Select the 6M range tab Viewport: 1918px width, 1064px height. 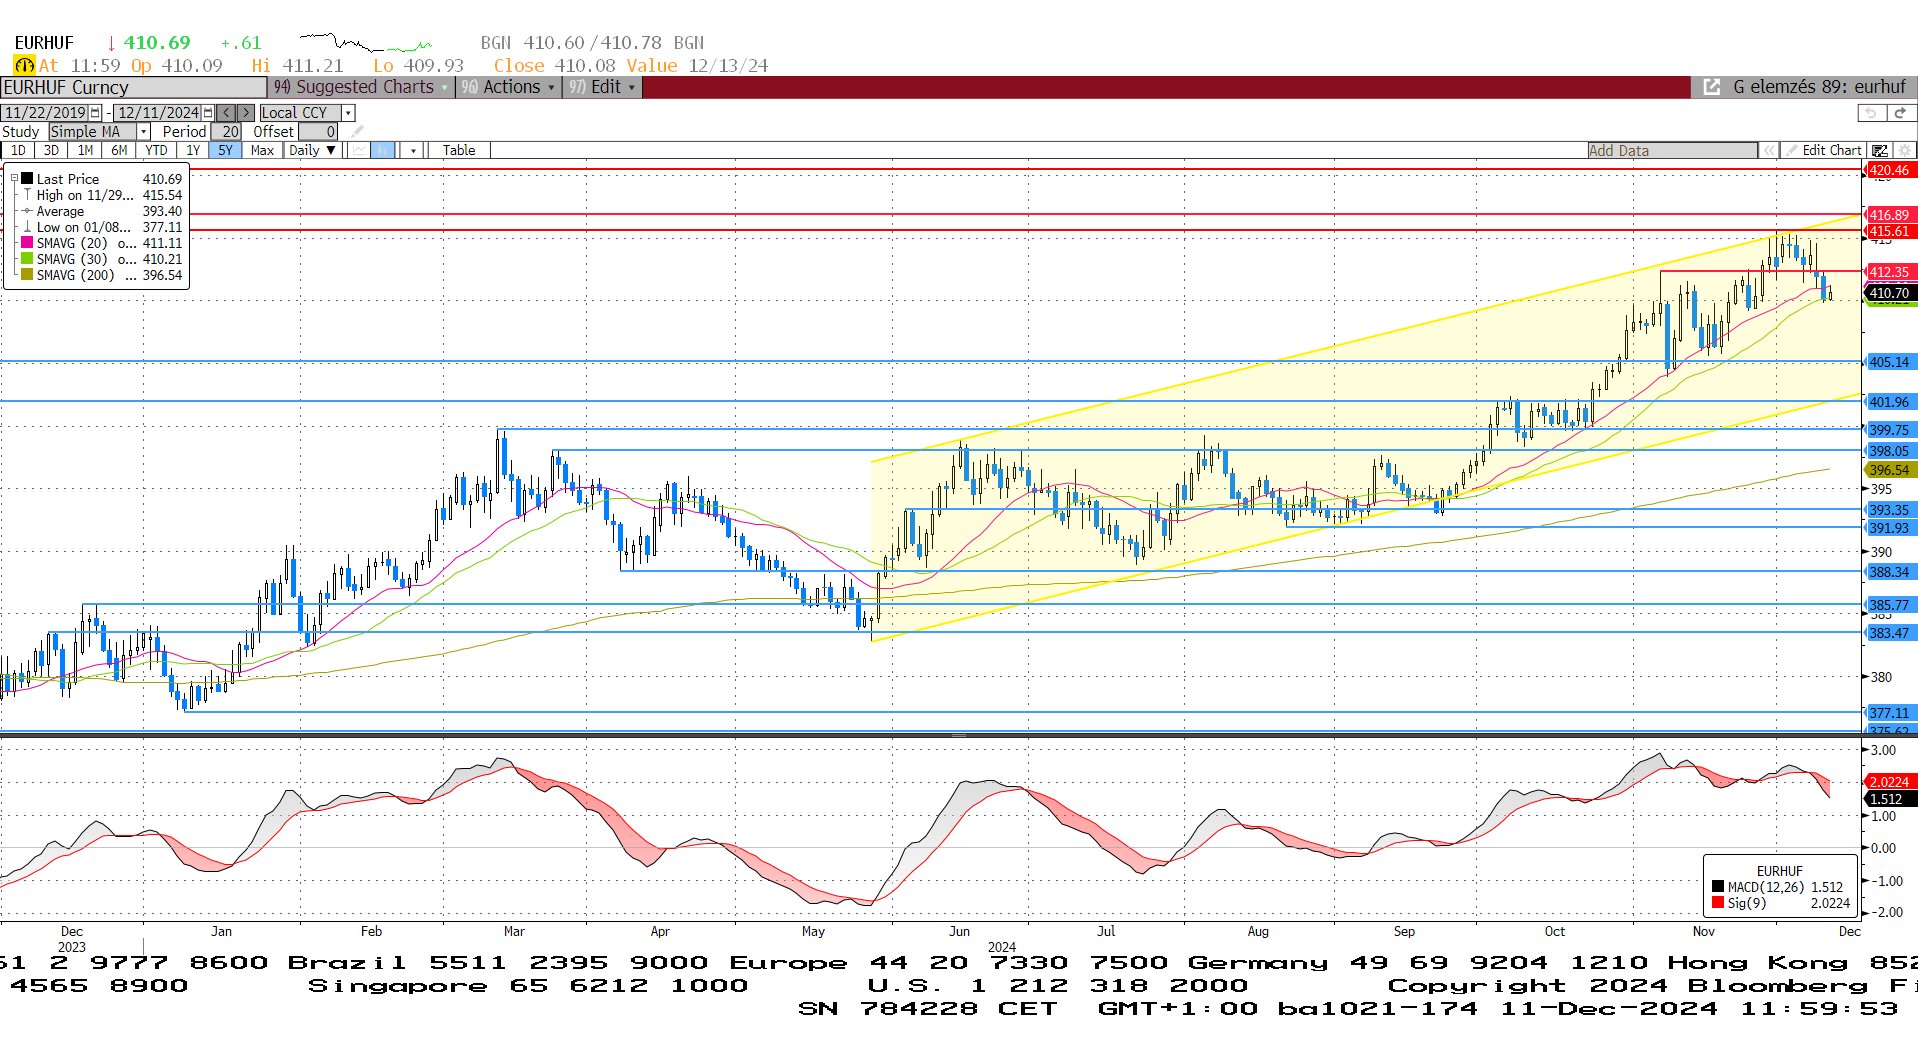coord(119,150)
